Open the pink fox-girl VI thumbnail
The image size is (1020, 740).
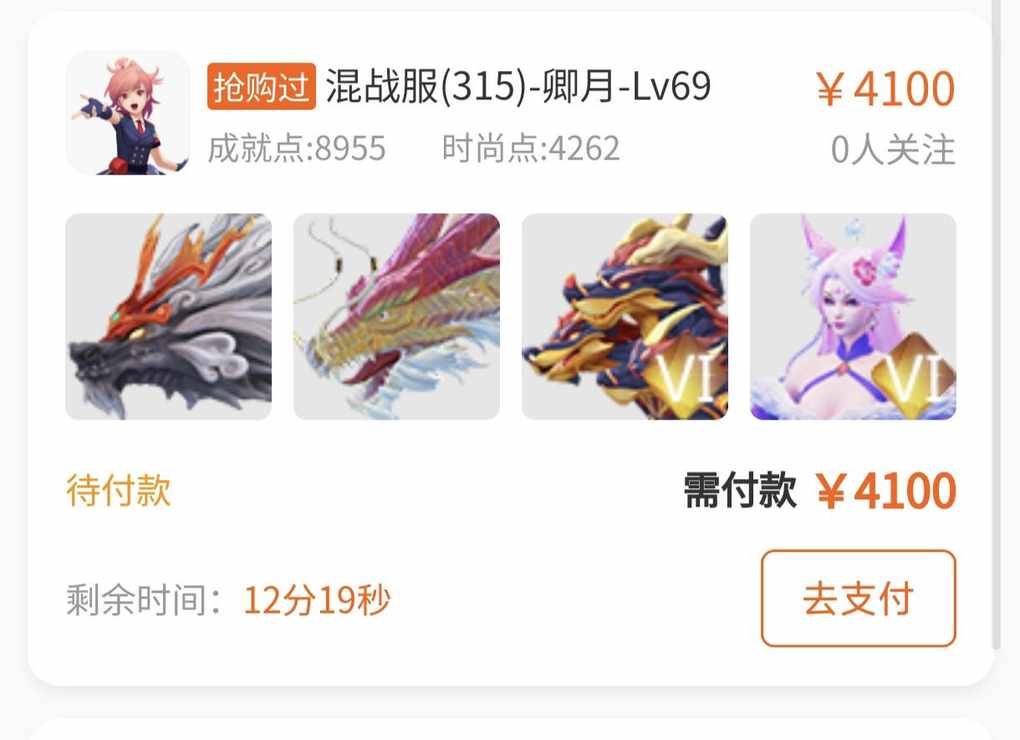(853, 317)
